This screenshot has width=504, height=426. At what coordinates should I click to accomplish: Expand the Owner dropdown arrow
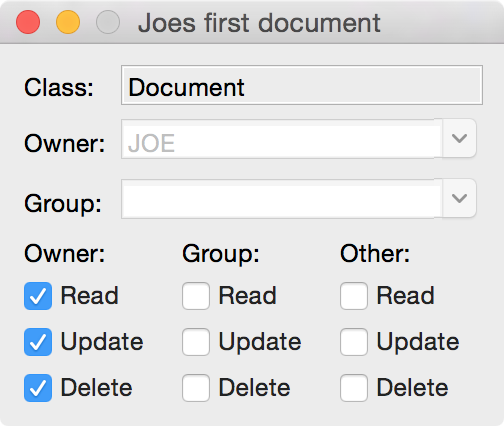pyautogui.click(x=459, y=138)
